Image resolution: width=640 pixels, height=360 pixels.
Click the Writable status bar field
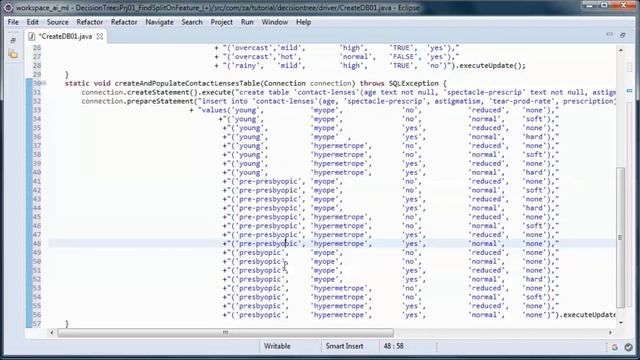coord(277,346)
